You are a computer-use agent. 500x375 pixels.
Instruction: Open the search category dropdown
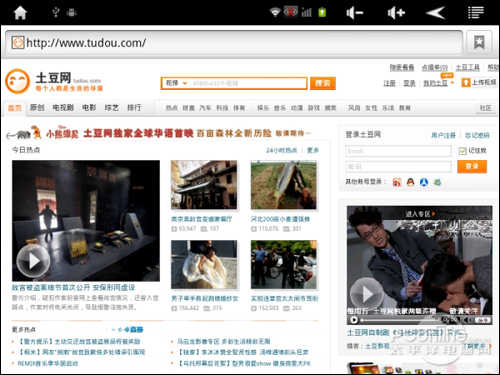pyautogui.click(x=177, y=83)
